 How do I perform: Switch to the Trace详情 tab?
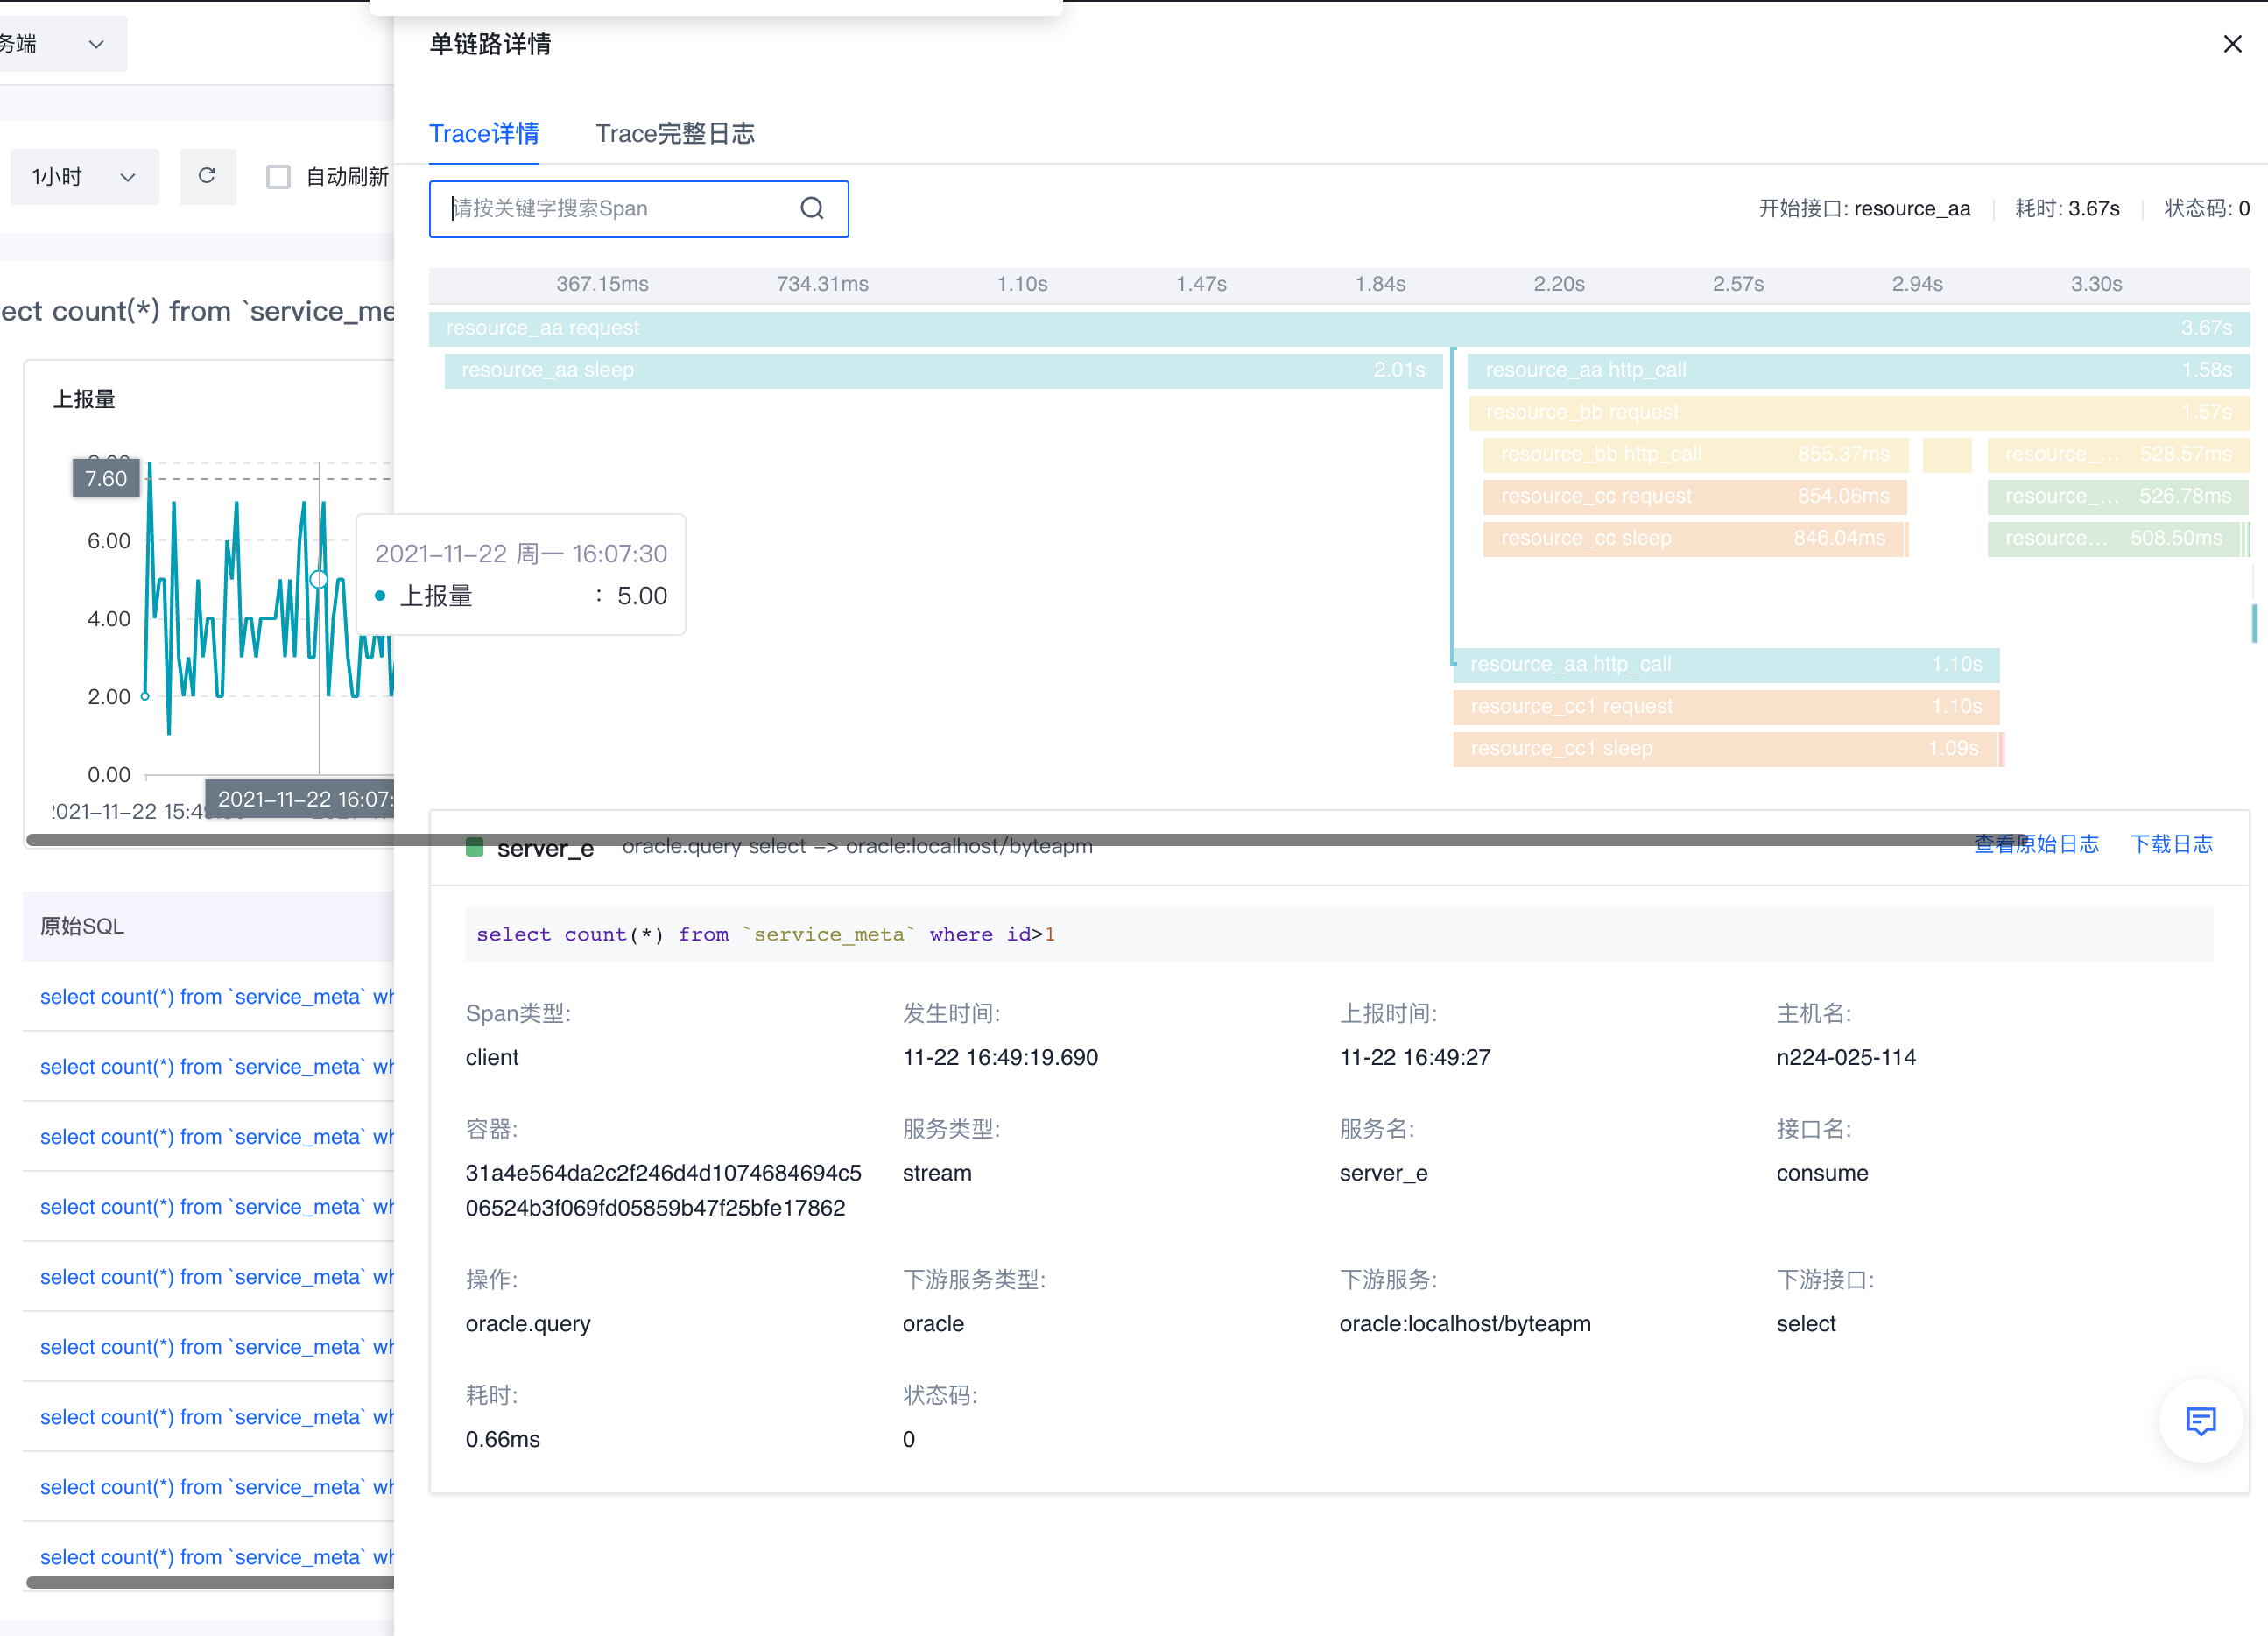pos(484,133)
